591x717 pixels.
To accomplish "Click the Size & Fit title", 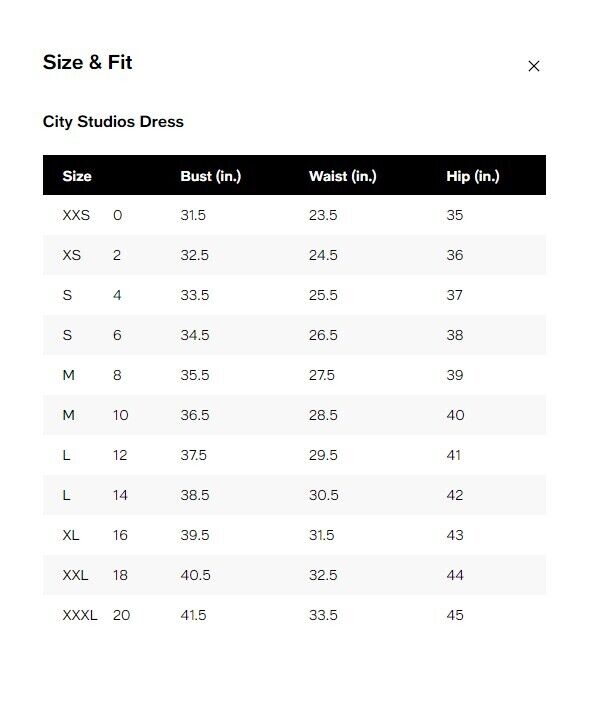I will (x=87, y=62).
